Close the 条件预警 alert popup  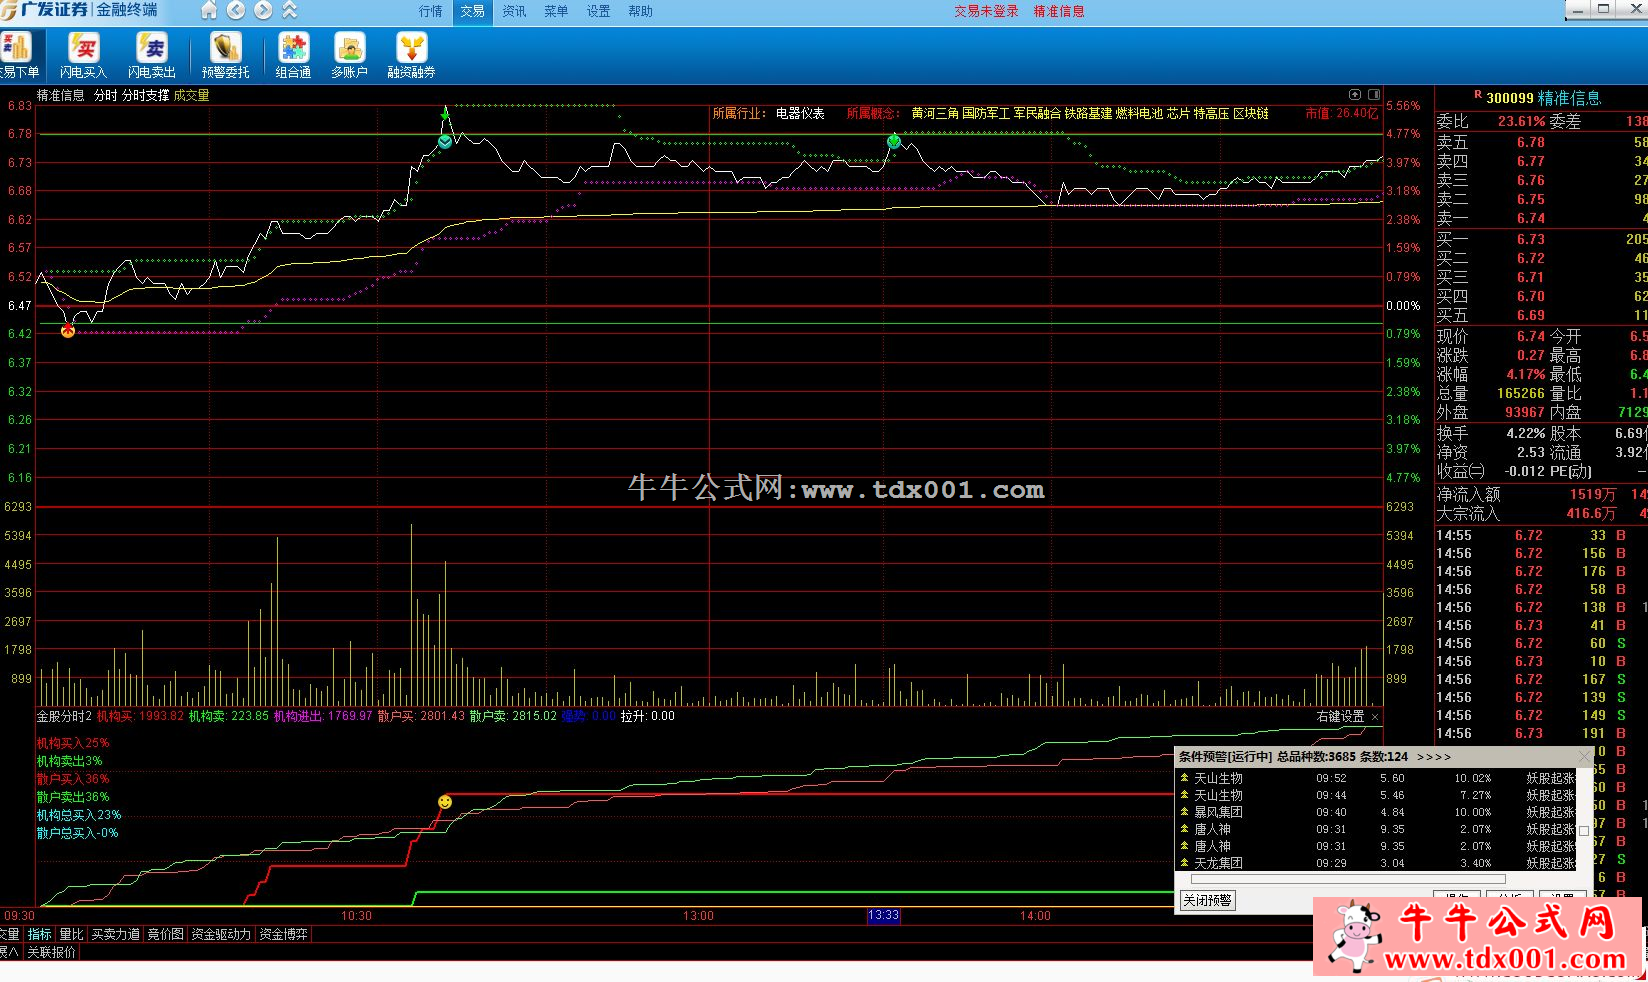click(1584, 757)
